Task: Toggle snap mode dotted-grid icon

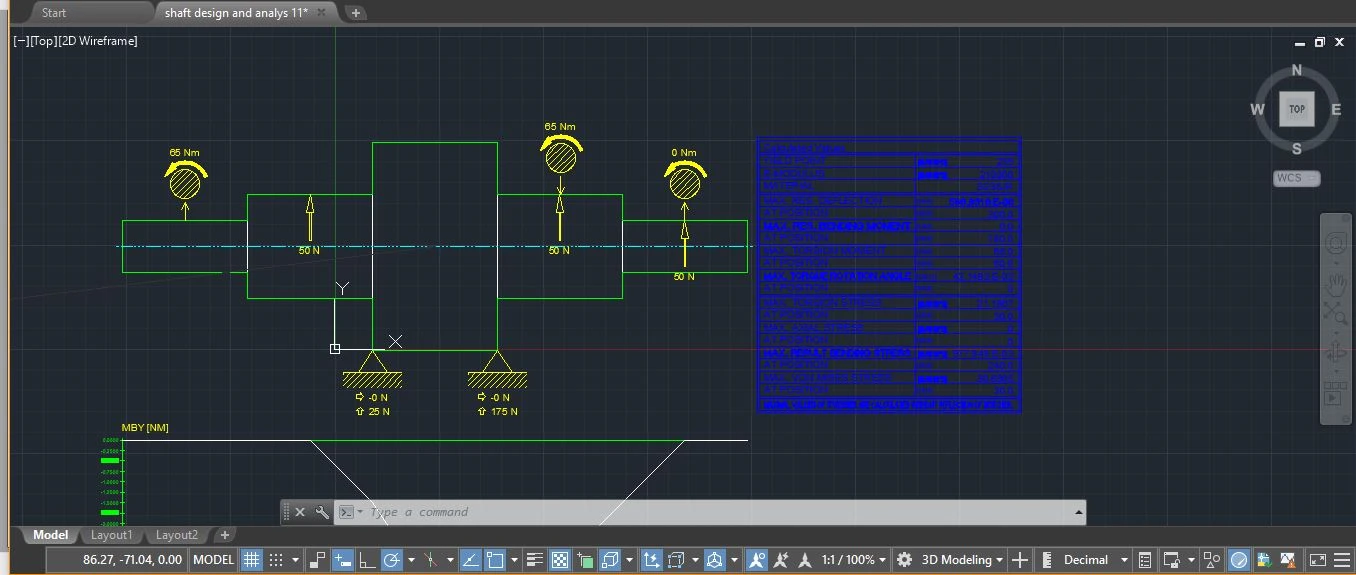Action: click(276, 560)
